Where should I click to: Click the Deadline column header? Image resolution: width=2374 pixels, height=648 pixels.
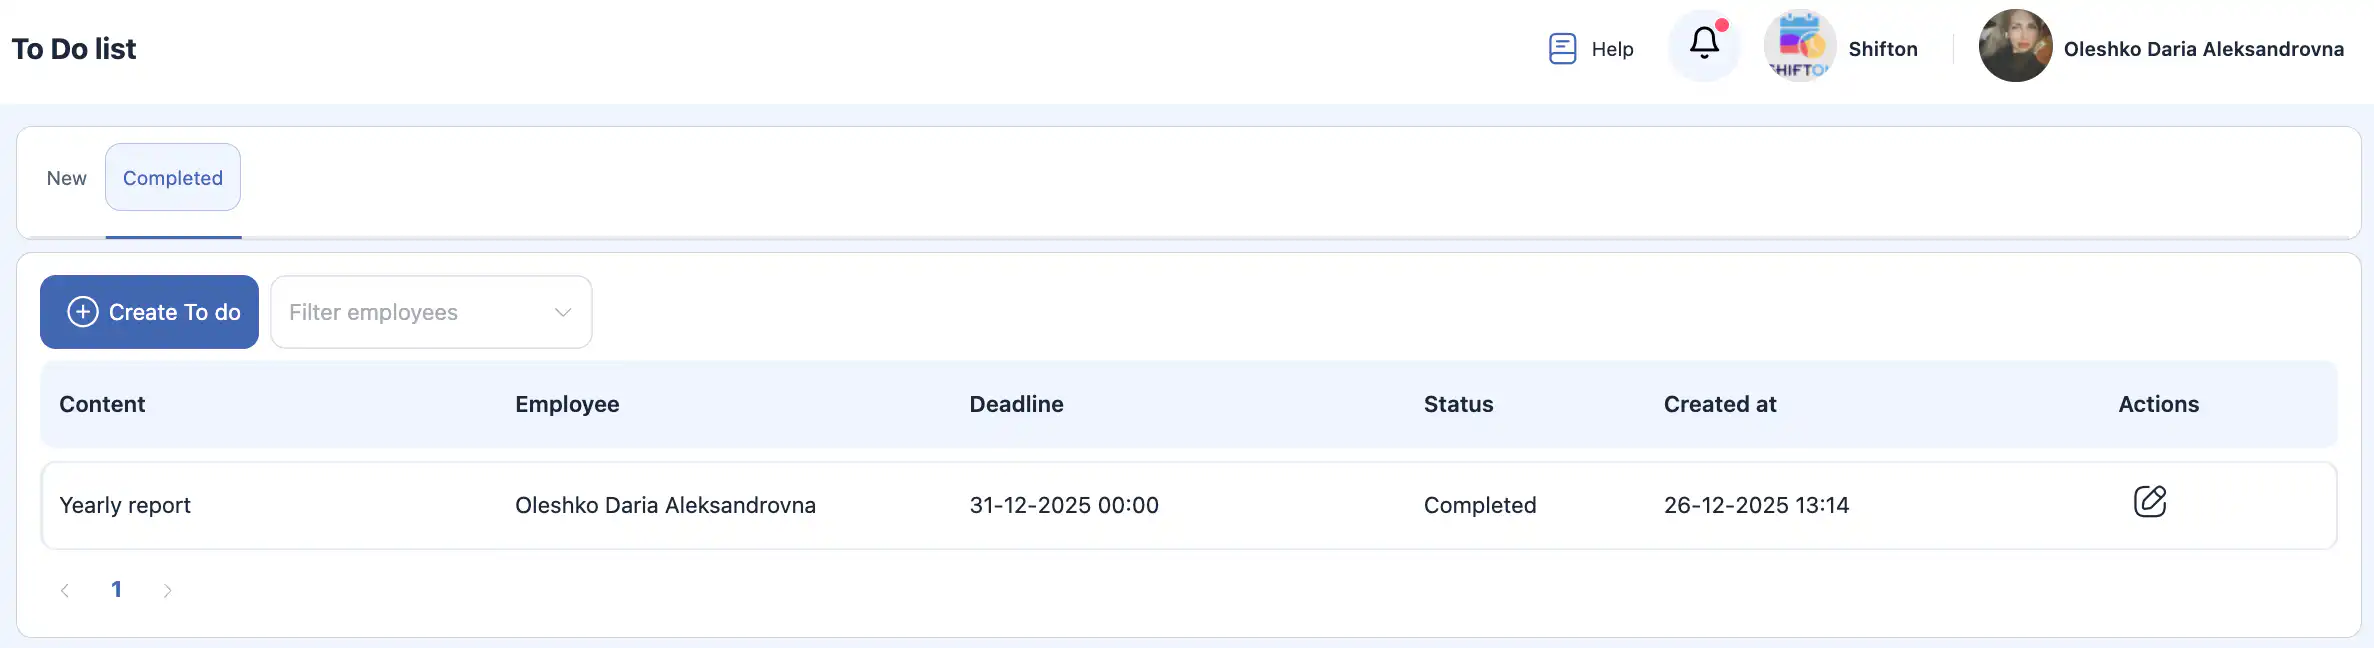pos(1016,404)
